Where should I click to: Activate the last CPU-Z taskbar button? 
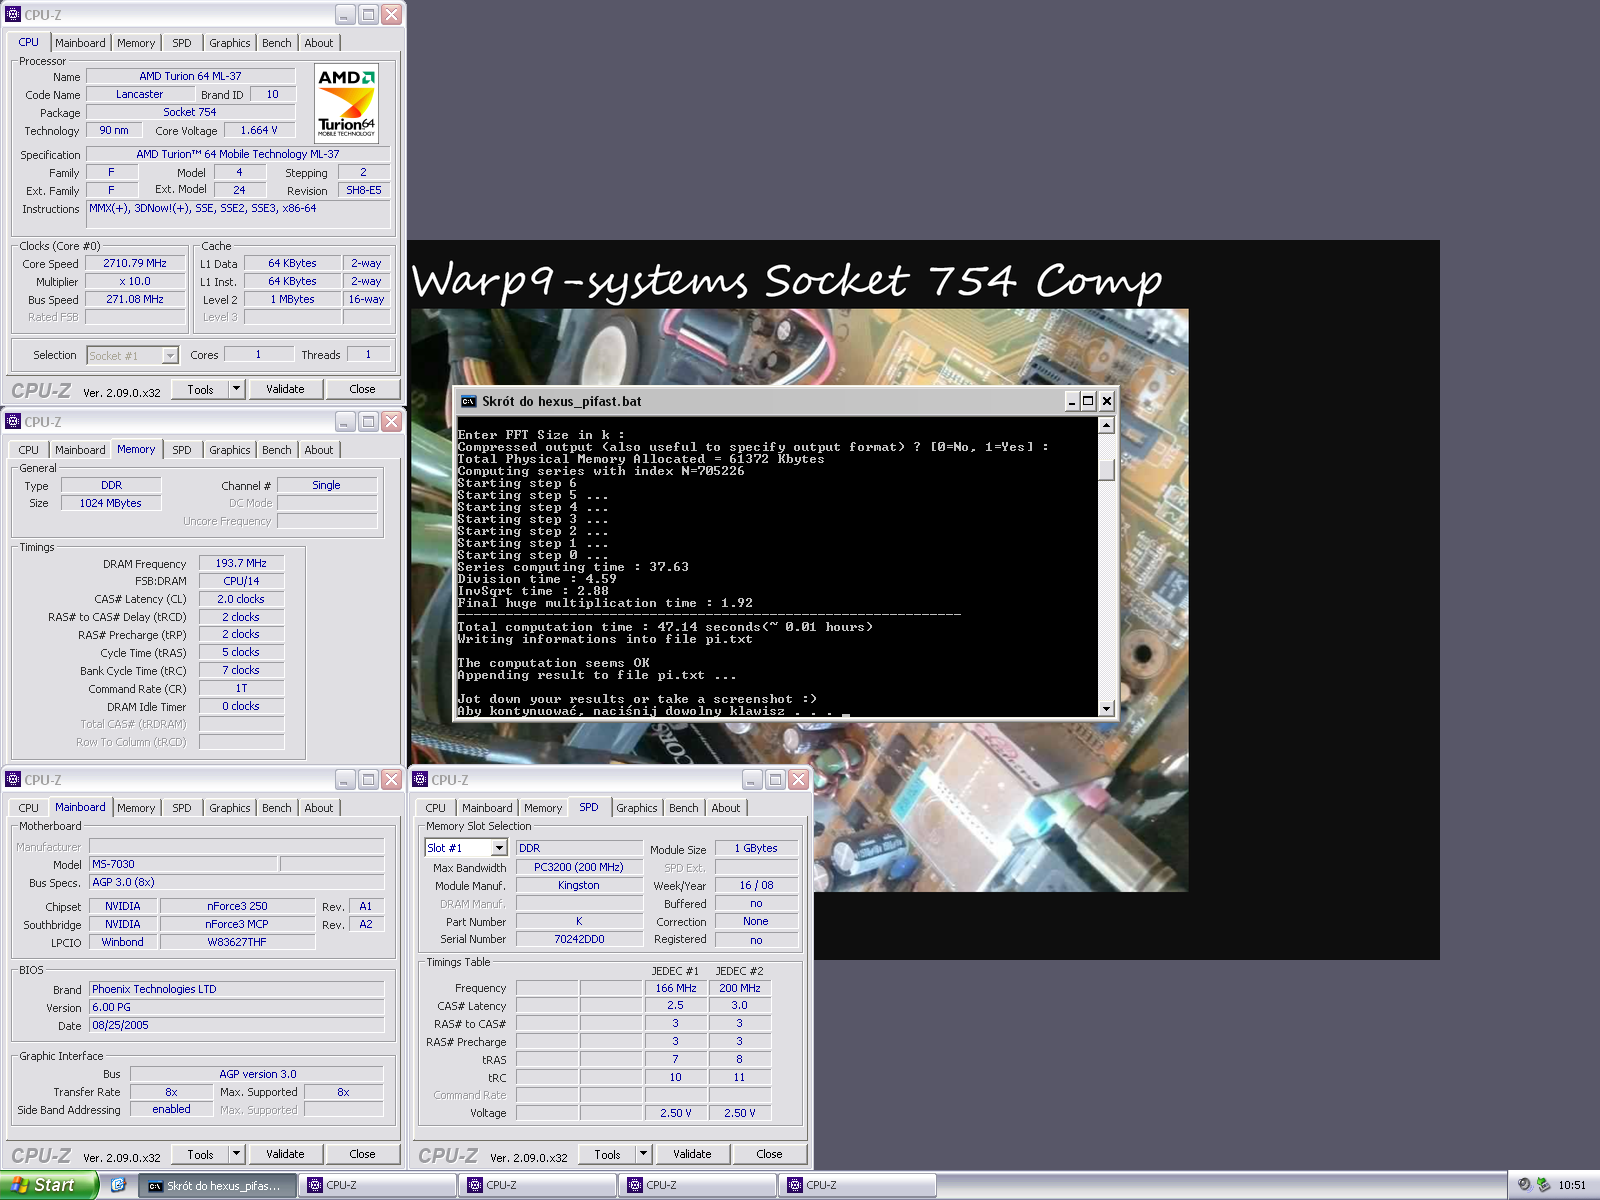(857, 1186)
